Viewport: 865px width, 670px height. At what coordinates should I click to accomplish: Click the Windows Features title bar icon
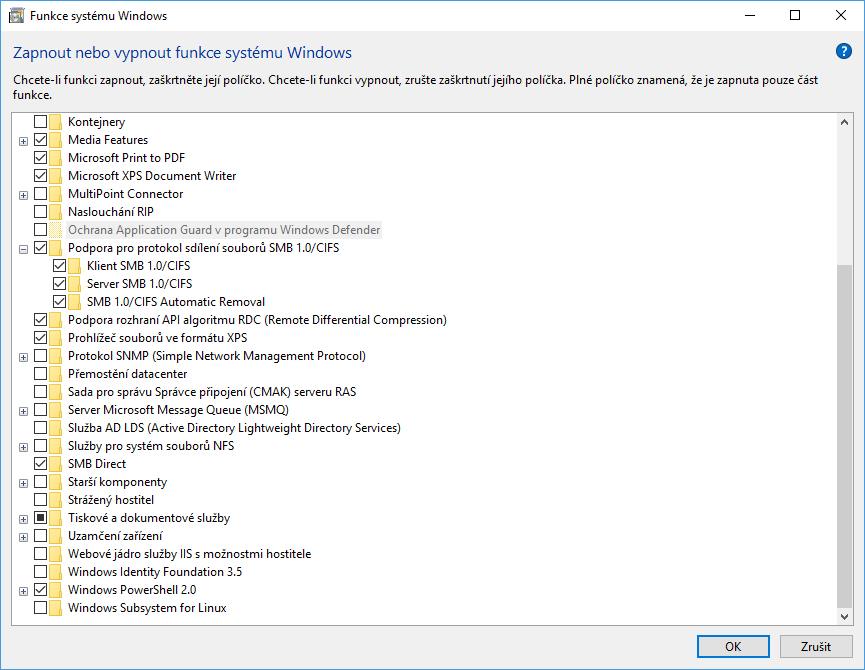(x=17, y=15)
